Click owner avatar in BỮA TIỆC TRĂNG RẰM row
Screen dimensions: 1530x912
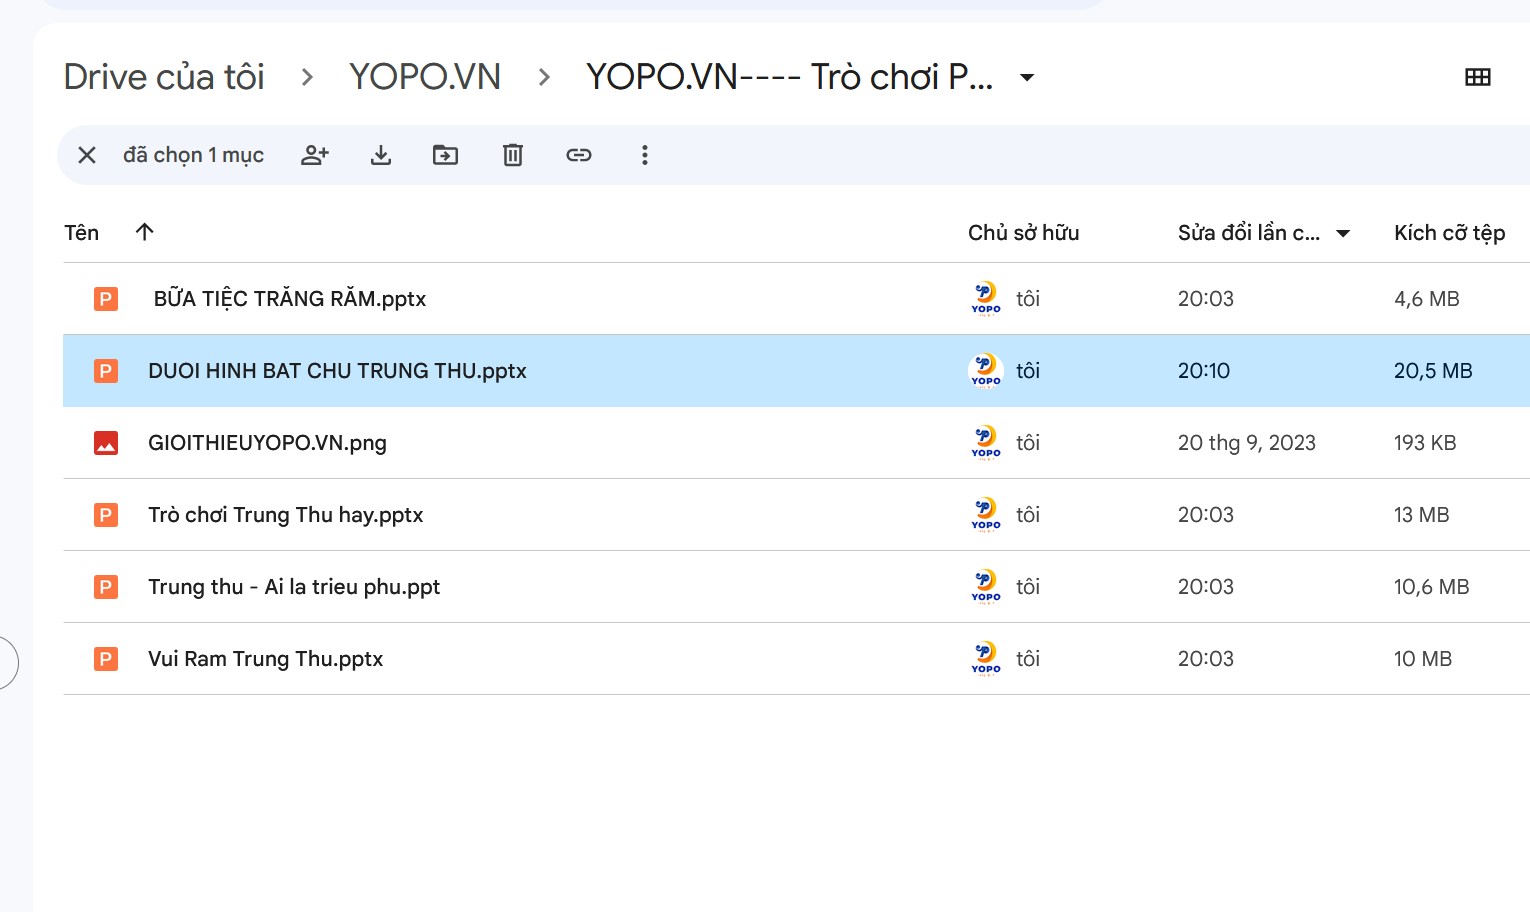coord(986,299)
